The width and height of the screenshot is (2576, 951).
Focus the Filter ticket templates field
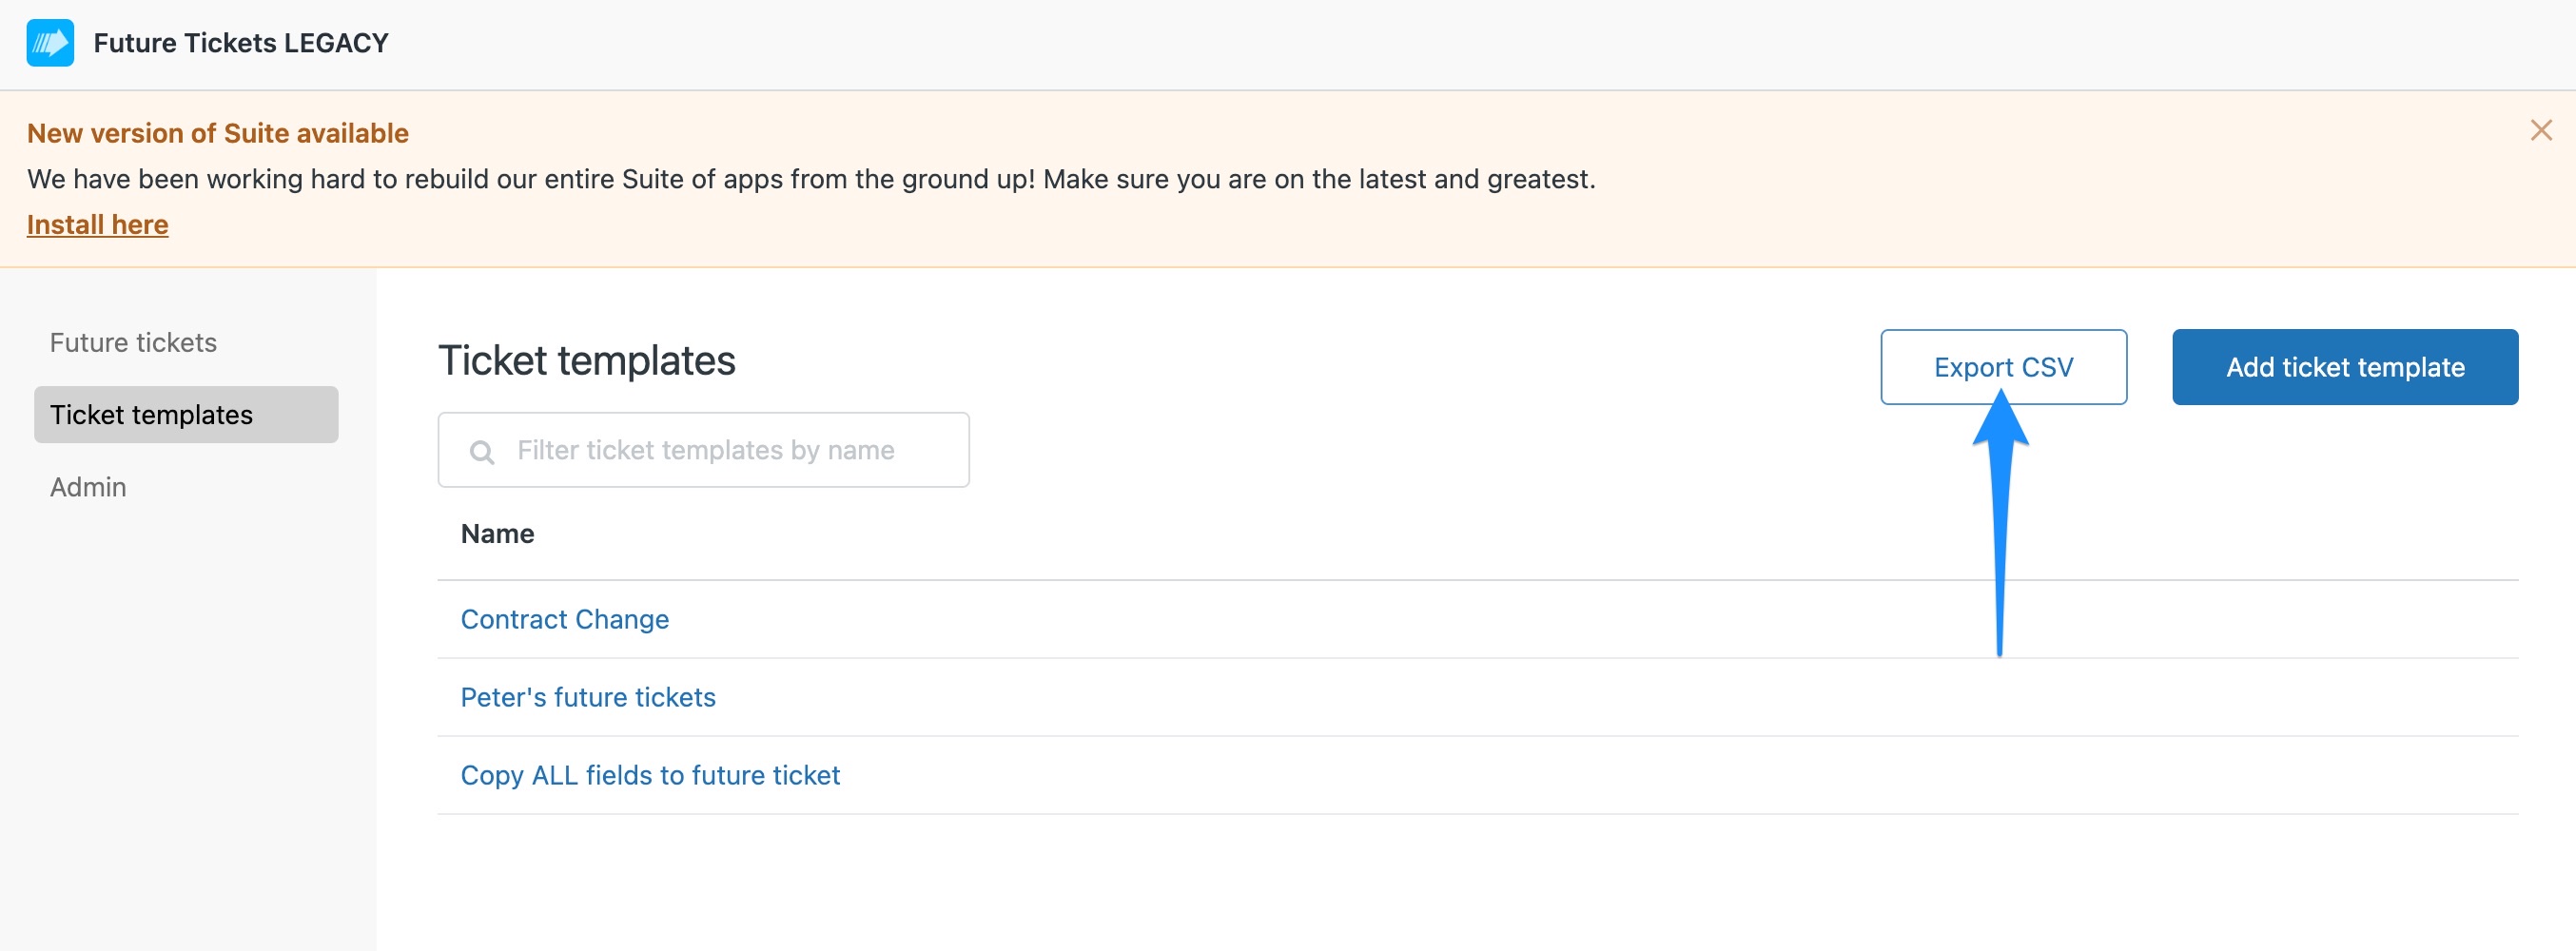click(703, 450)
